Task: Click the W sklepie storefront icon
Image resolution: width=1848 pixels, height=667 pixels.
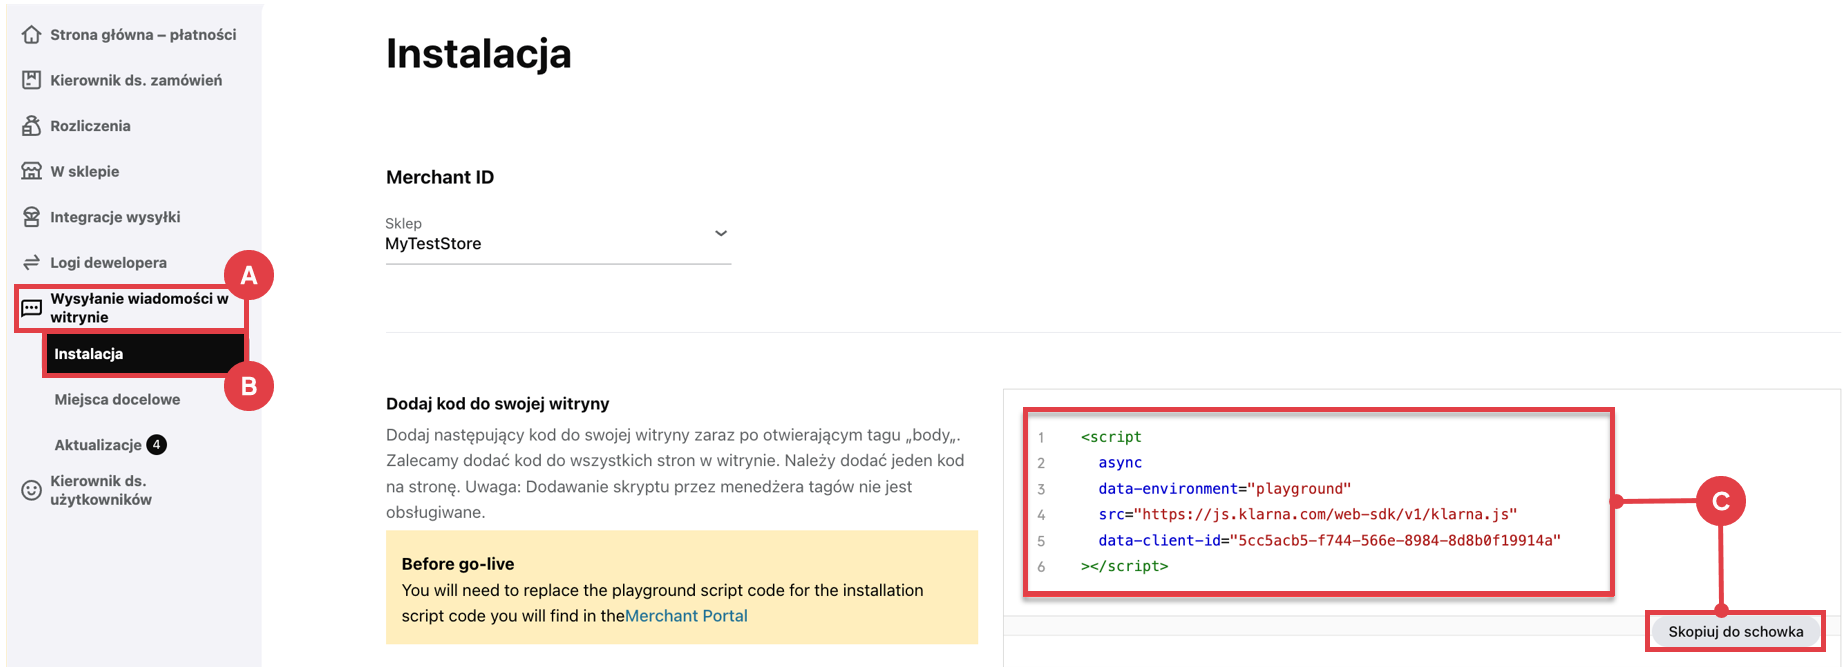Action: click(32, 171)
